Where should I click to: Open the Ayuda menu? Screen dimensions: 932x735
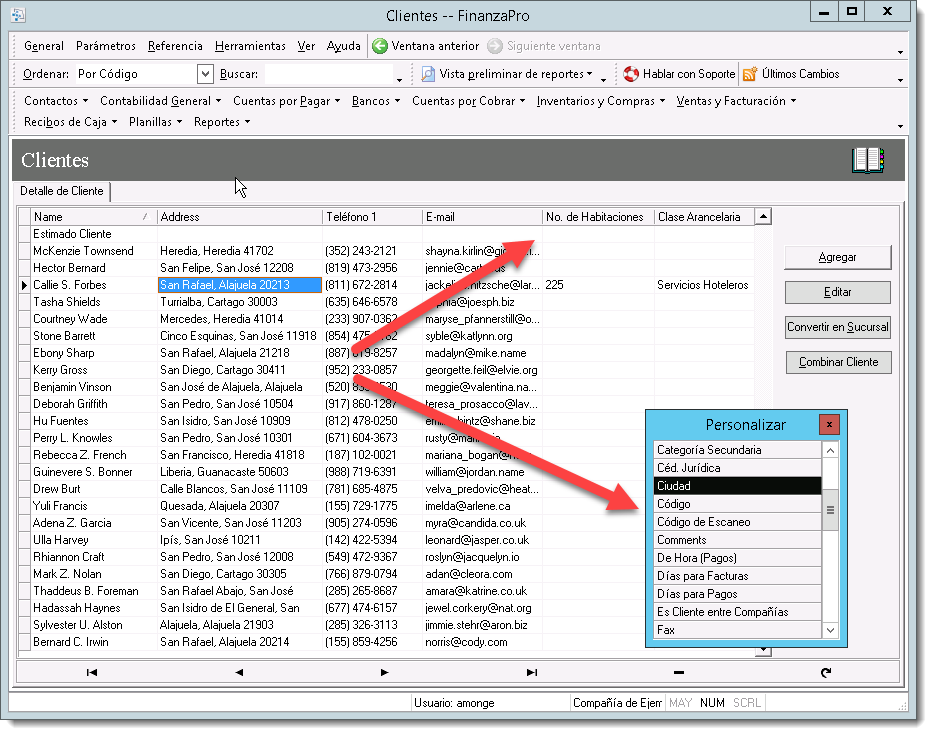pyautogui.click(x=344, y=46)
